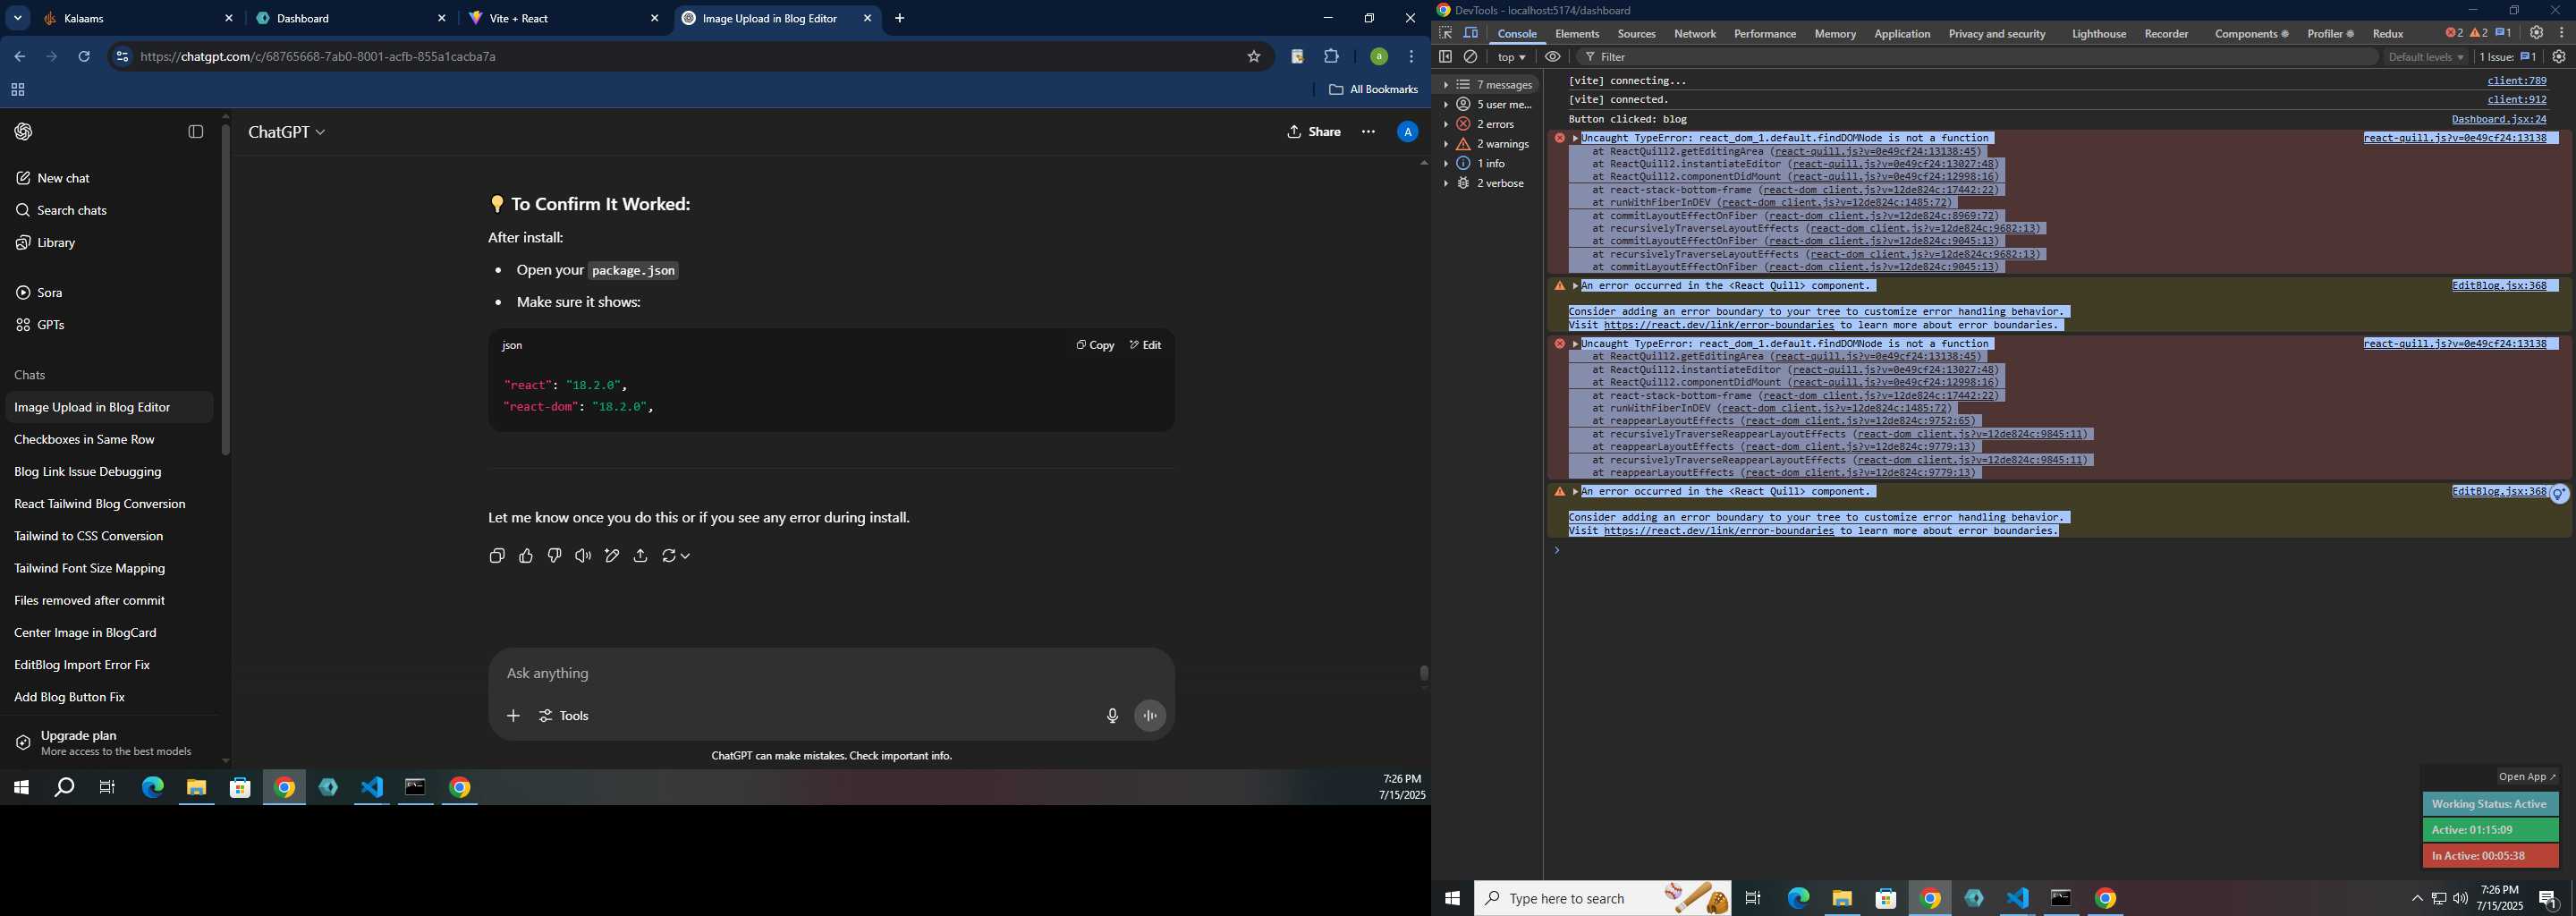Viewport: 2576px width, 916px height.
Task: Click the 'Open App' button
Action: 2526,777
